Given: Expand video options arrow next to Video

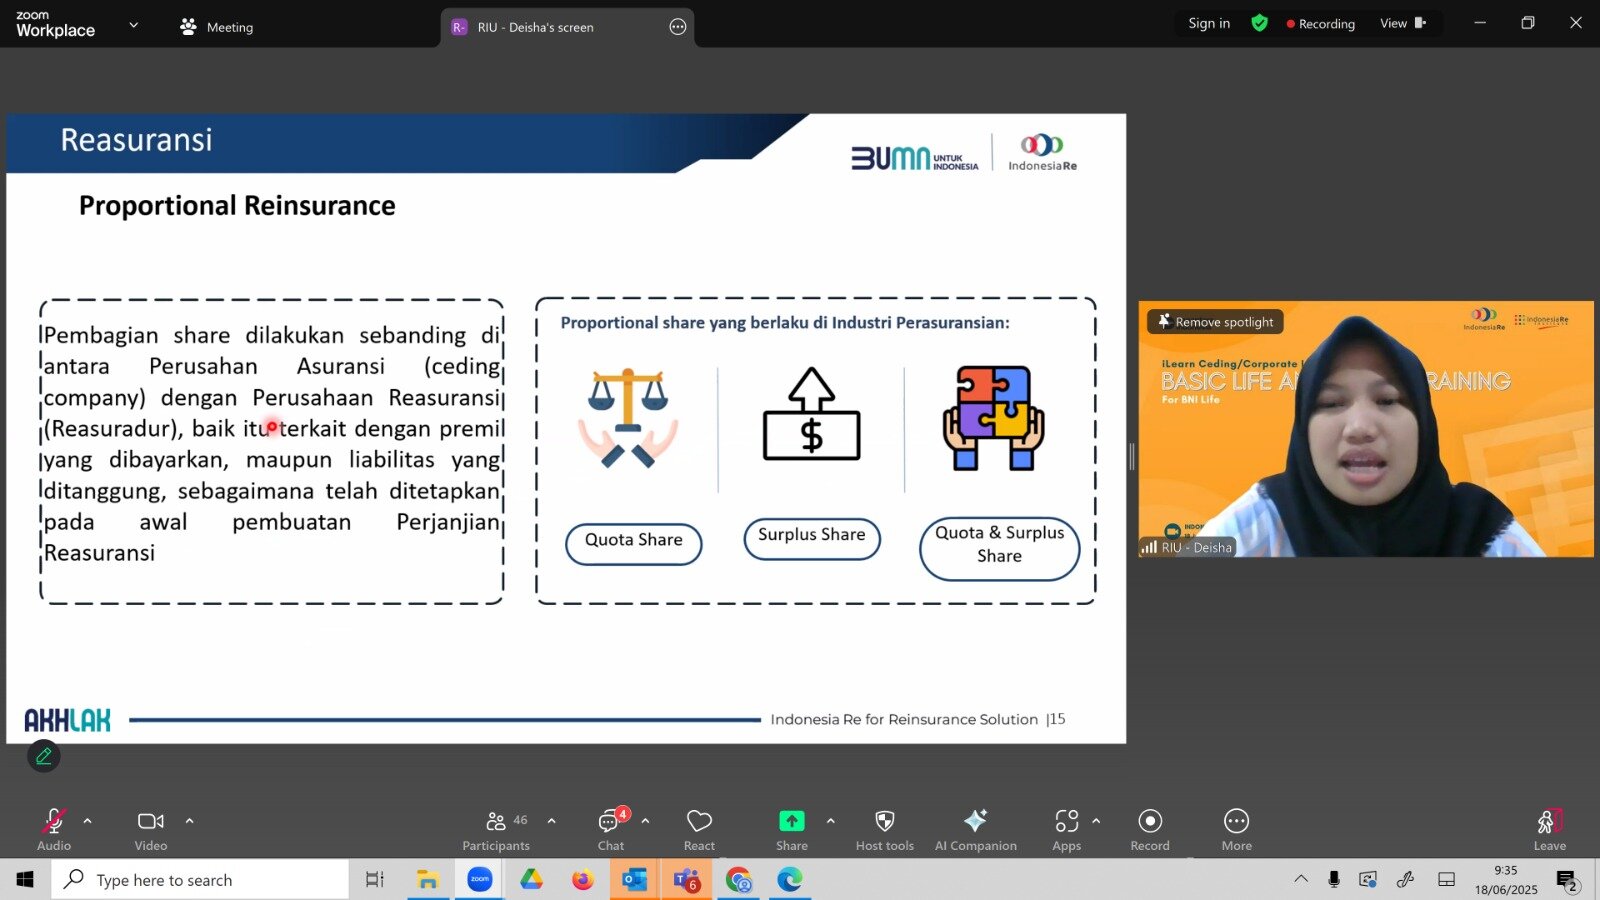Looking at the screenshot, I should 190,821.
